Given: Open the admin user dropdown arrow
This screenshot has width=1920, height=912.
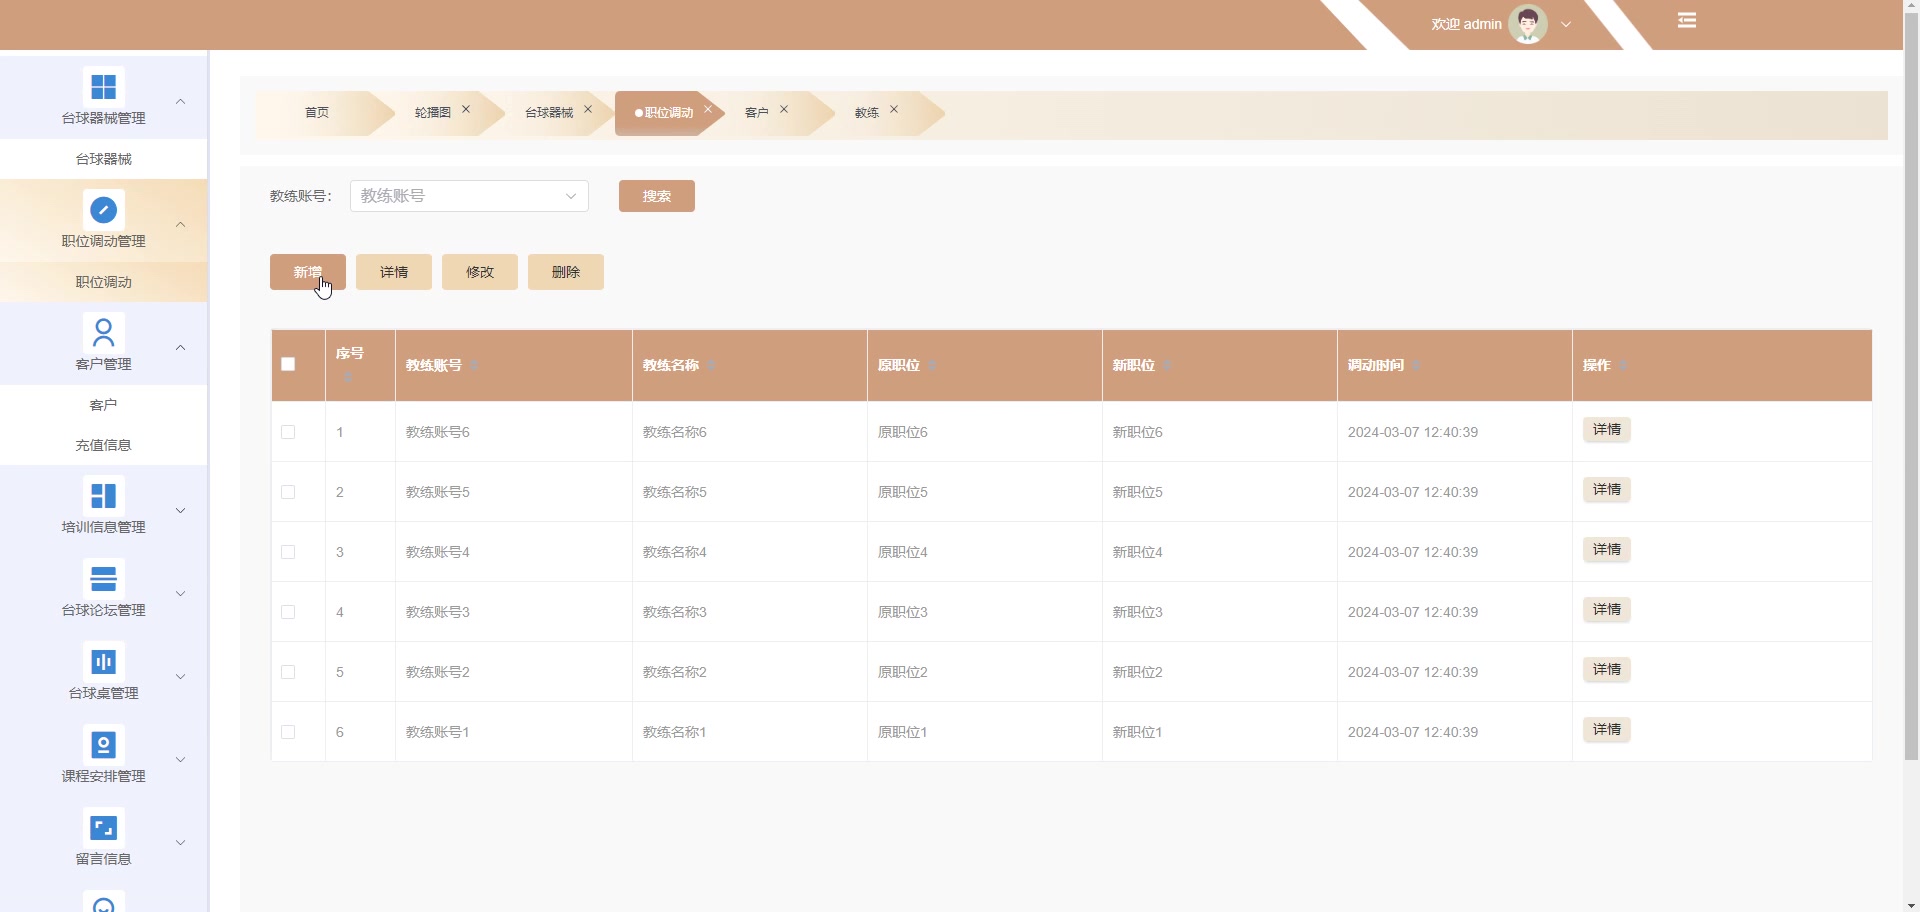Looking at the screenshot, I should tap(1566, 25).
